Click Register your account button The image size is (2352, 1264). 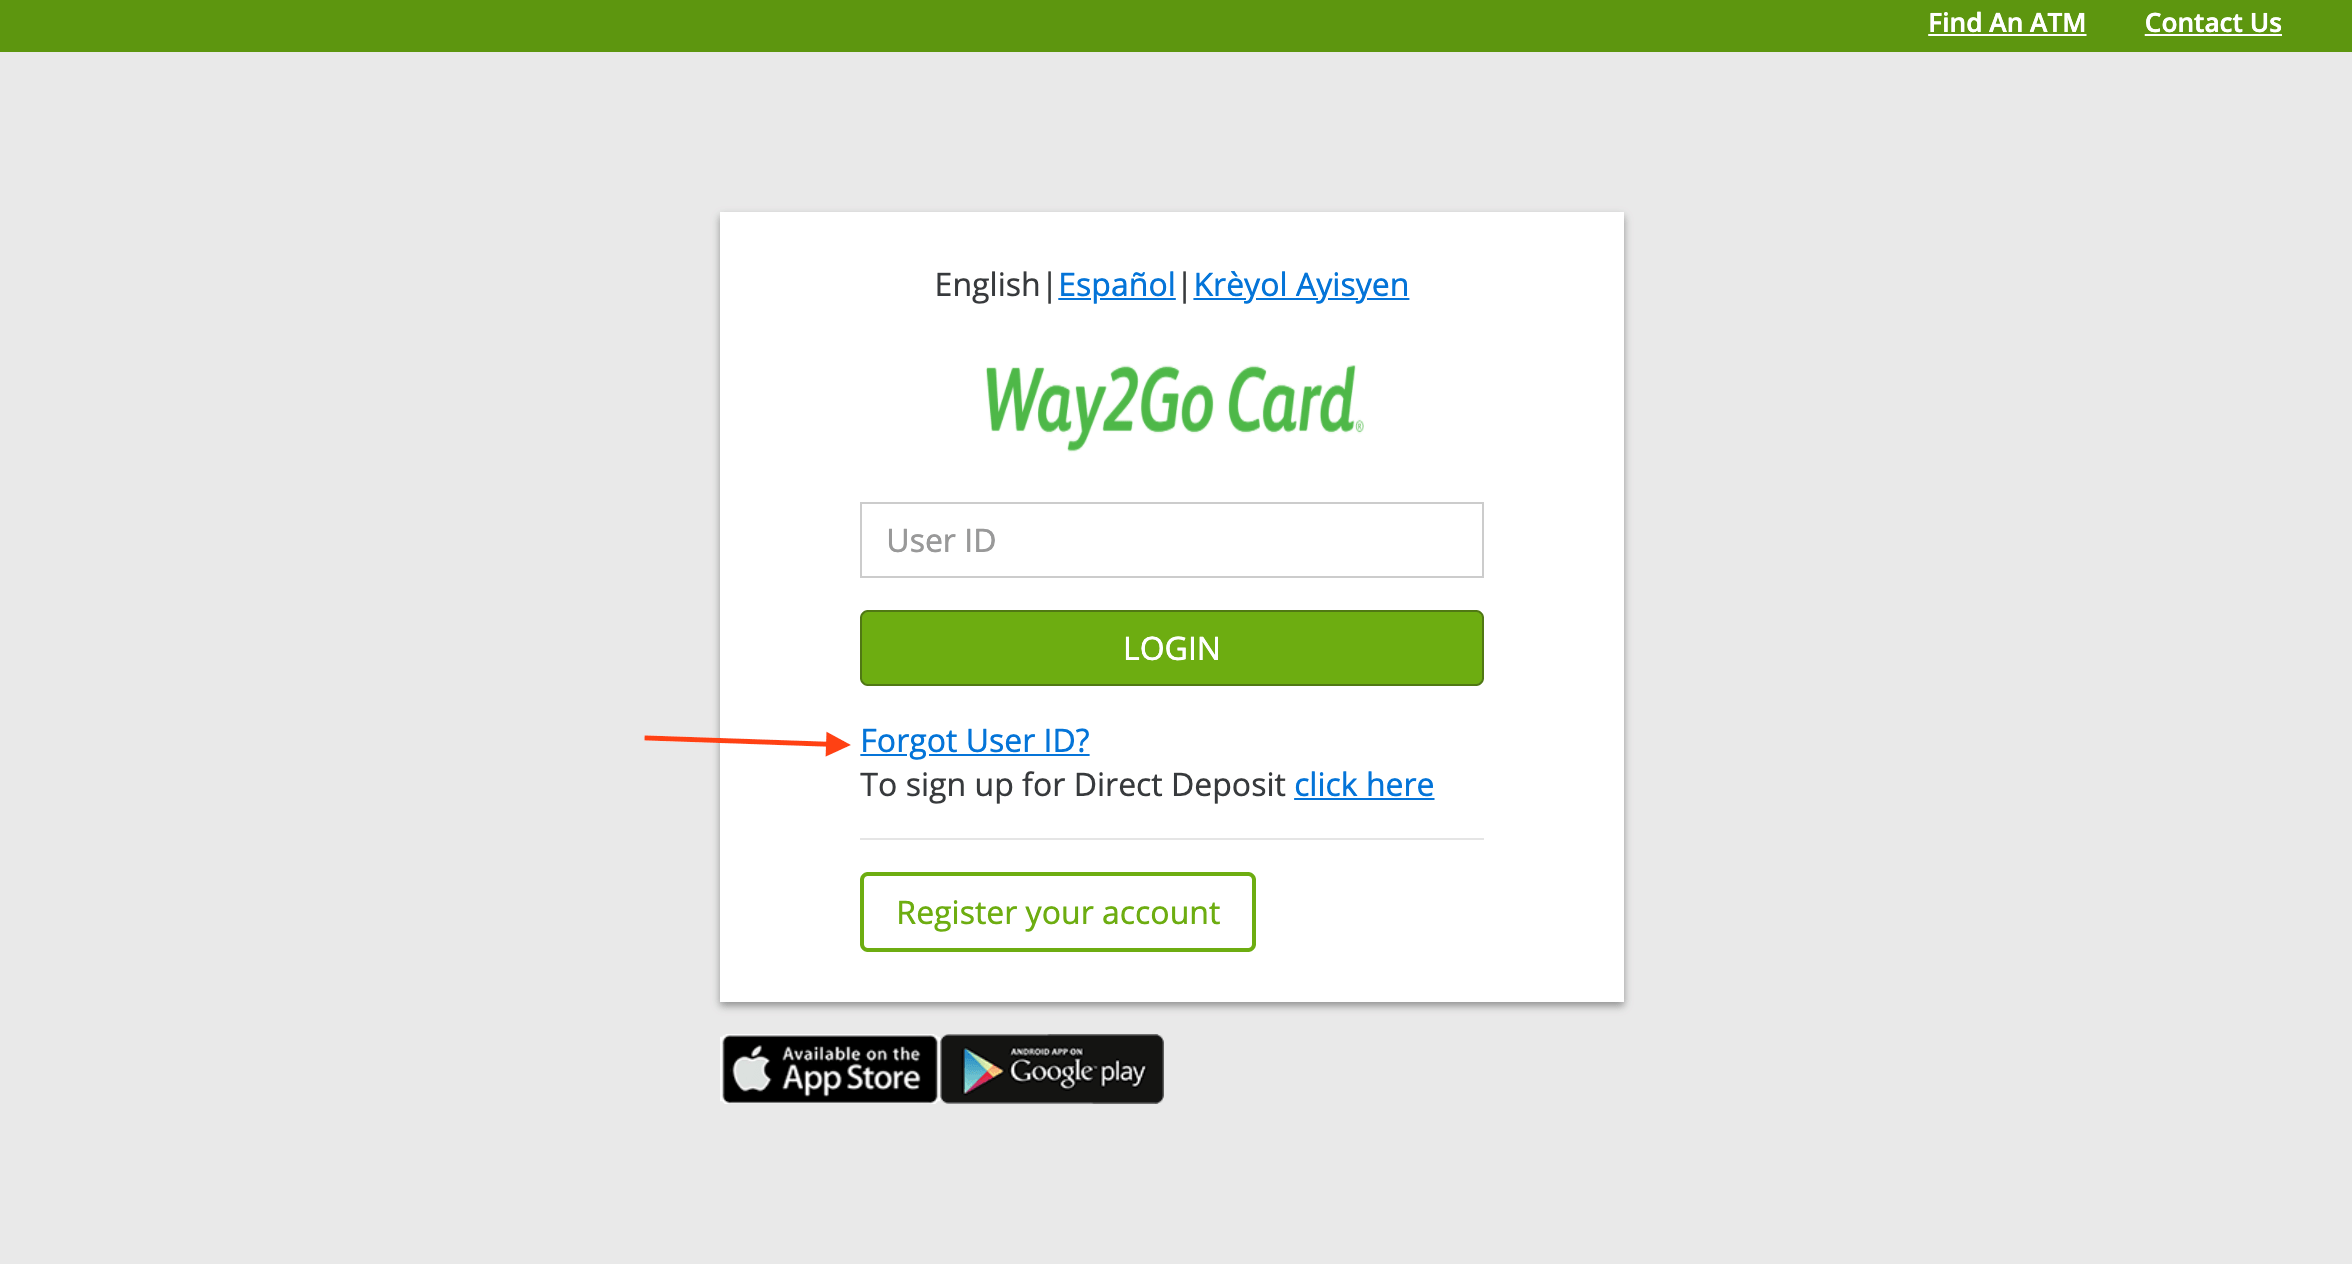click(1058, 912)
